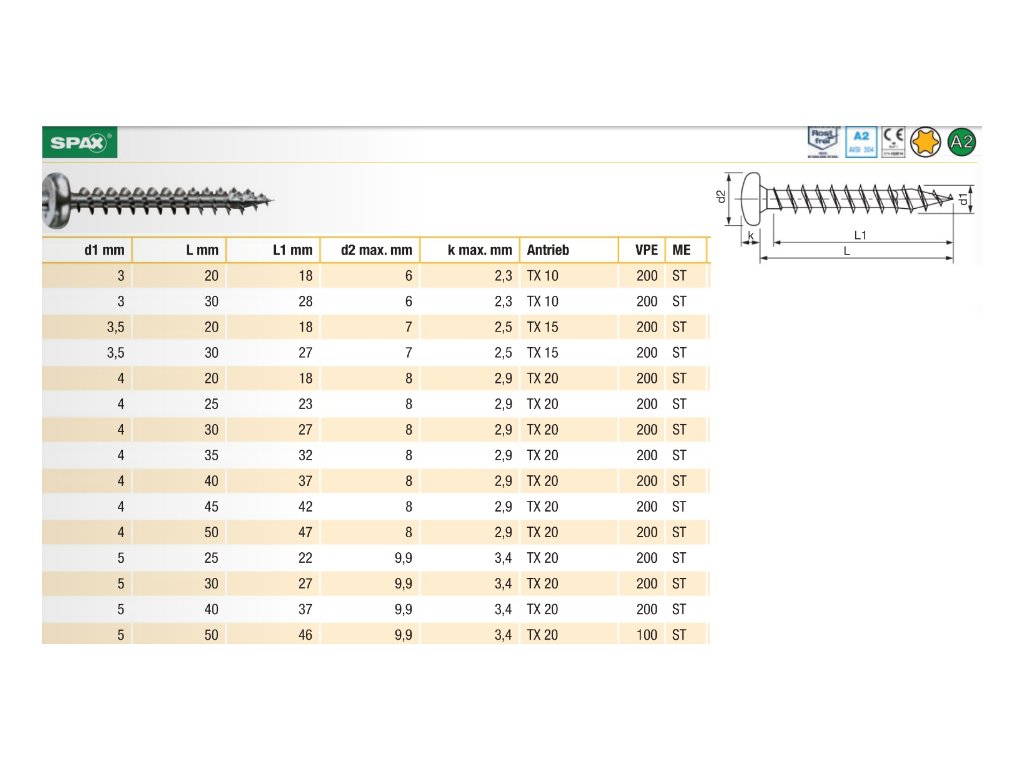The width and height of the screenshot is (1024, 768).
Task: Click the orange Torx star drive icon
Action: [x=925, y=142]
